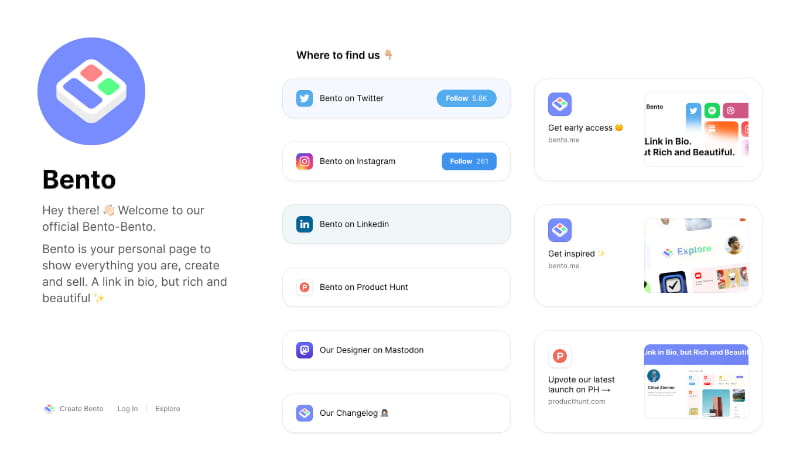Click bento.me under Get inspired
The height and width of the screenshot is (449, 800).
[x=564, y=266]
